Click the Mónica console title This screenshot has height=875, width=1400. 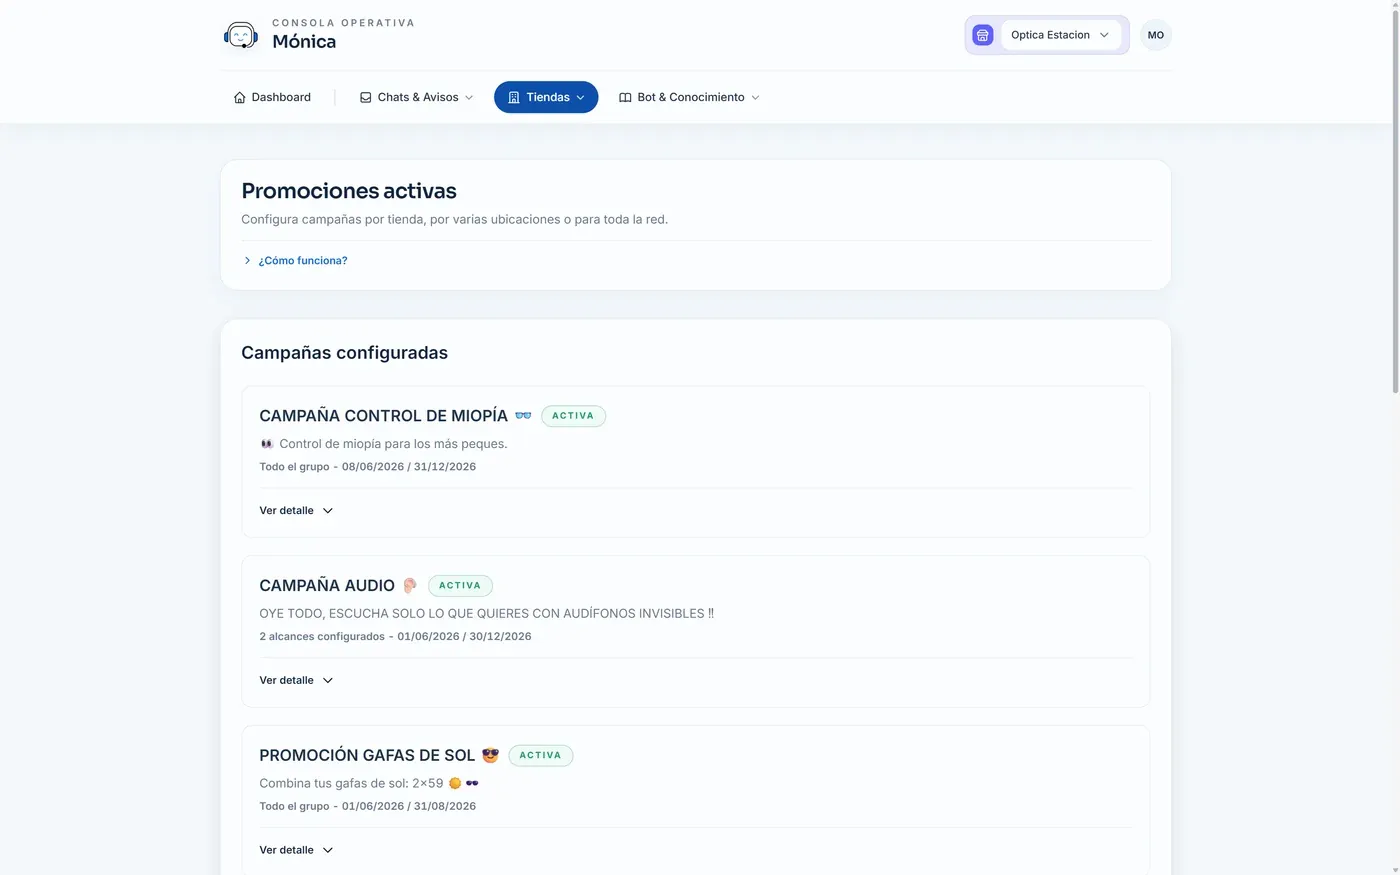(x=304, y=41)
